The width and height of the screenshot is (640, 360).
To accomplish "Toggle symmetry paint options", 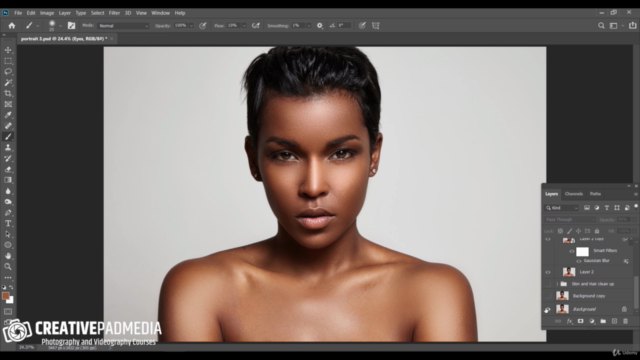I will click(x=376, y=26).
